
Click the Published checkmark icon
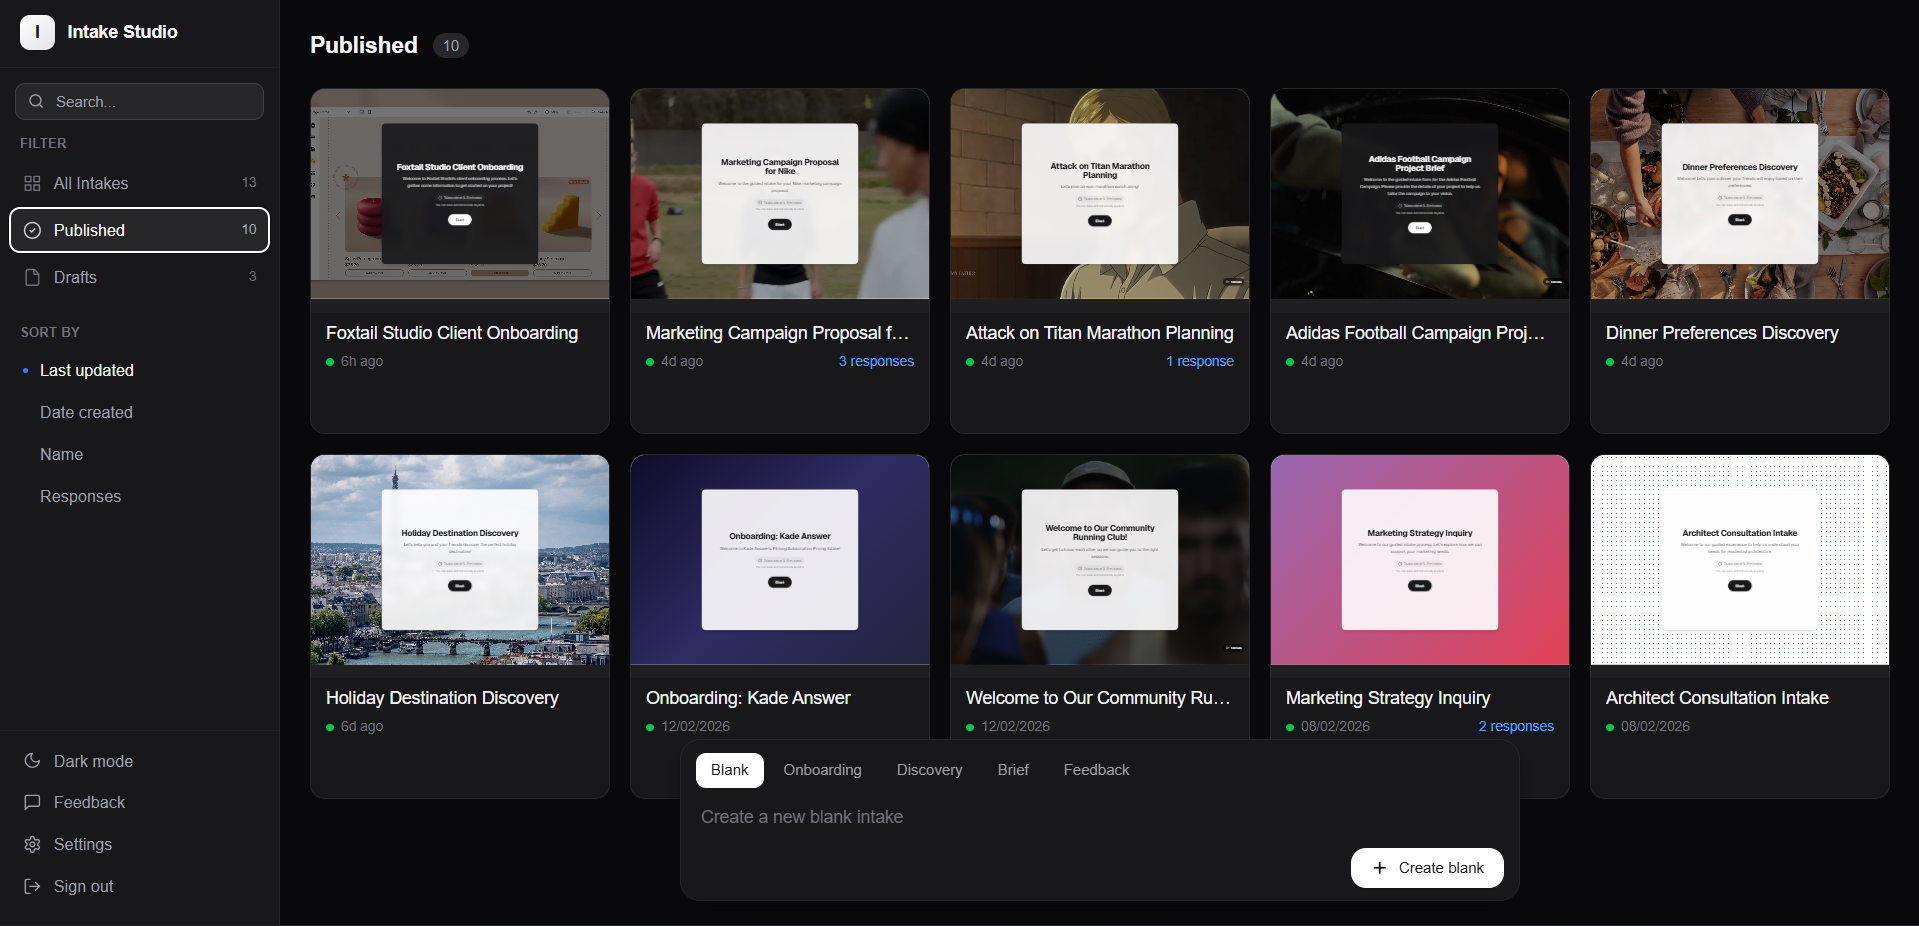[x=31, y=230]
